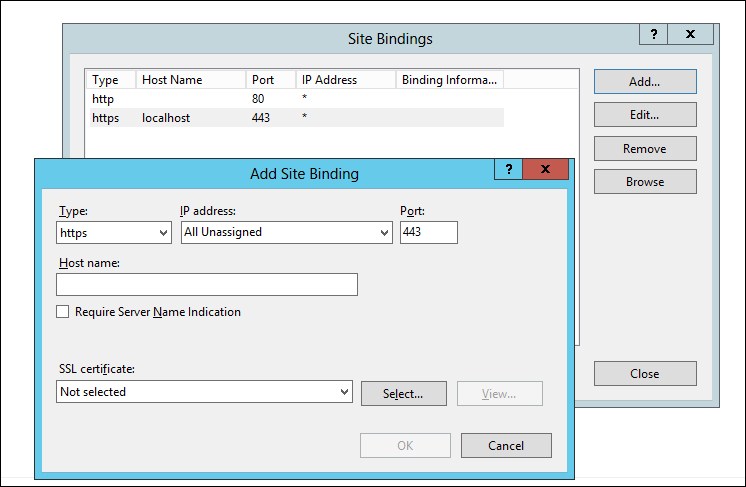Click the Close button in Site Bindings
This screenshot has height=487, width=746.
(x=645, y=374)
